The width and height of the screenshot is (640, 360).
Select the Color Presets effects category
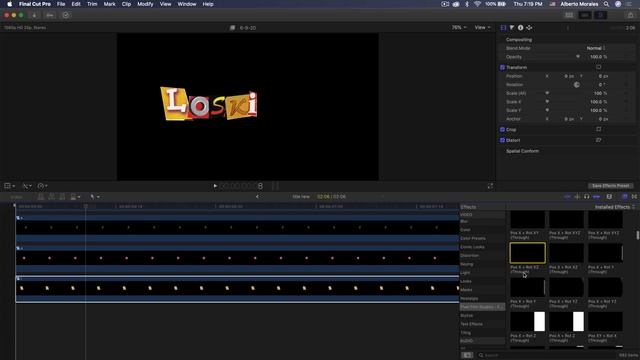(x=473, y=238)
